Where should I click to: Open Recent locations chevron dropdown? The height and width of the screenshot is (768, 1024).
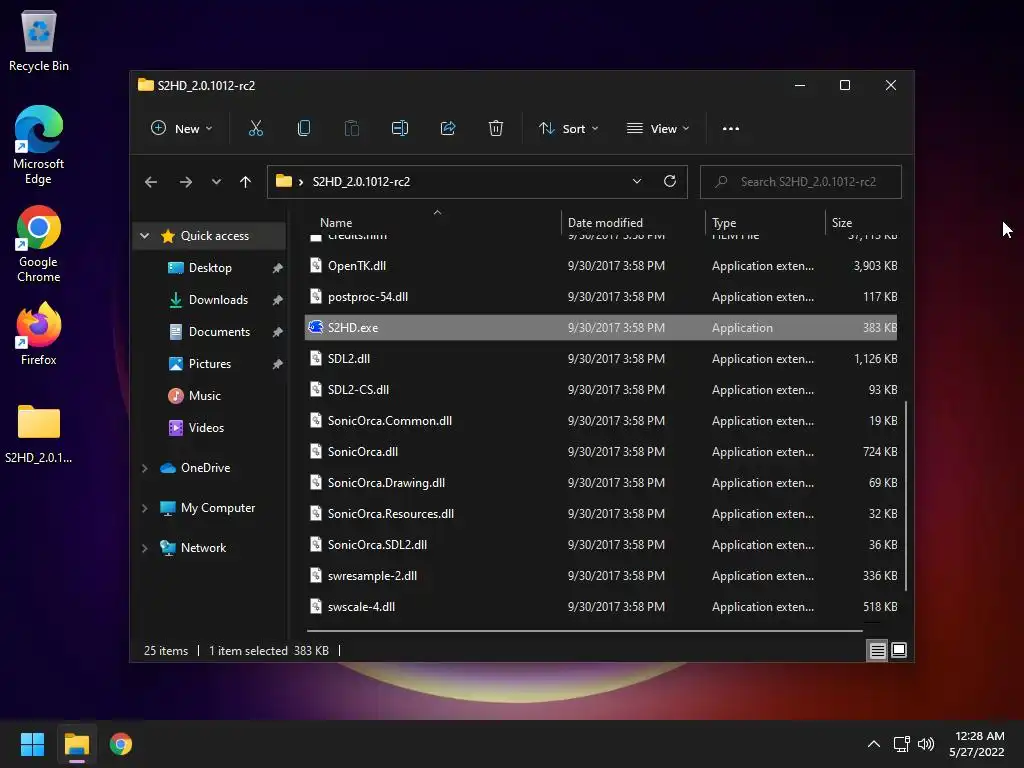[x=216, y=182]
